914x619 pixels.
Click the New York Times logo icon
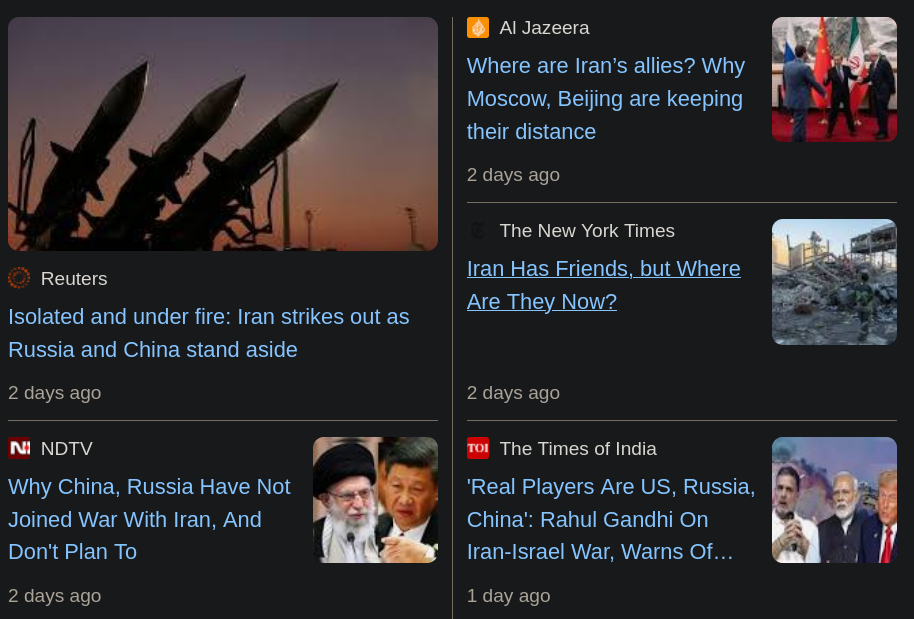478,230
